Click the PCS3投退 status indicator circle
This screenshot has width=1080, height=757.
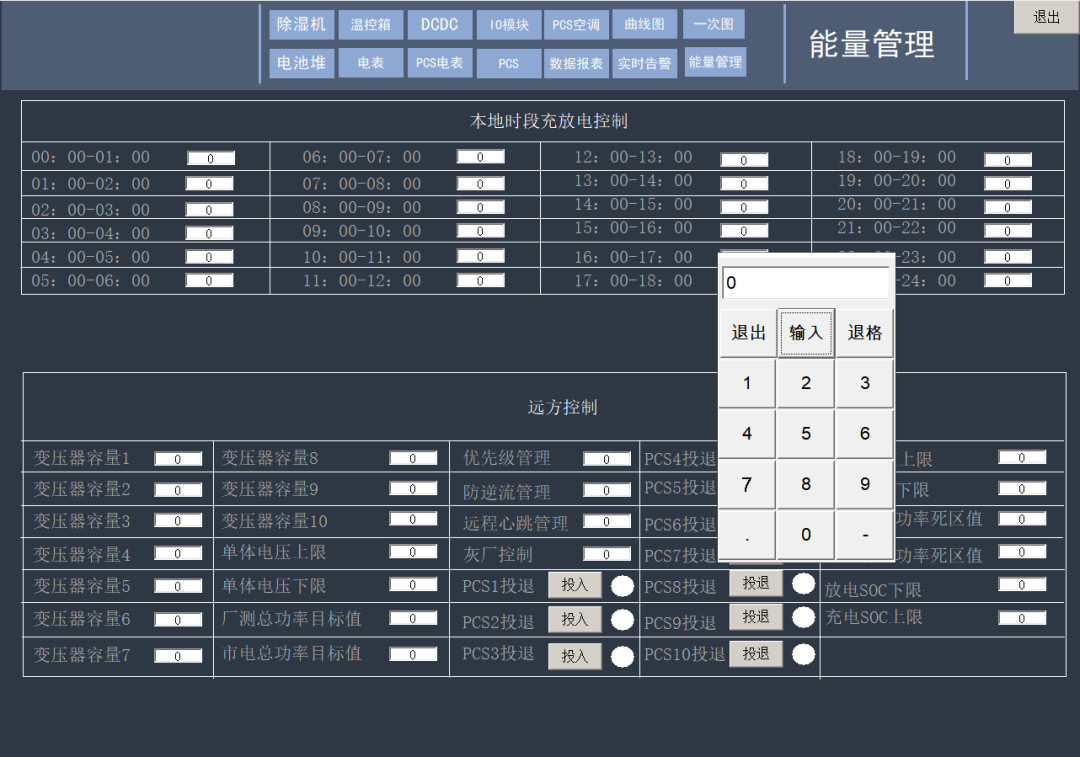click(623, 656)
